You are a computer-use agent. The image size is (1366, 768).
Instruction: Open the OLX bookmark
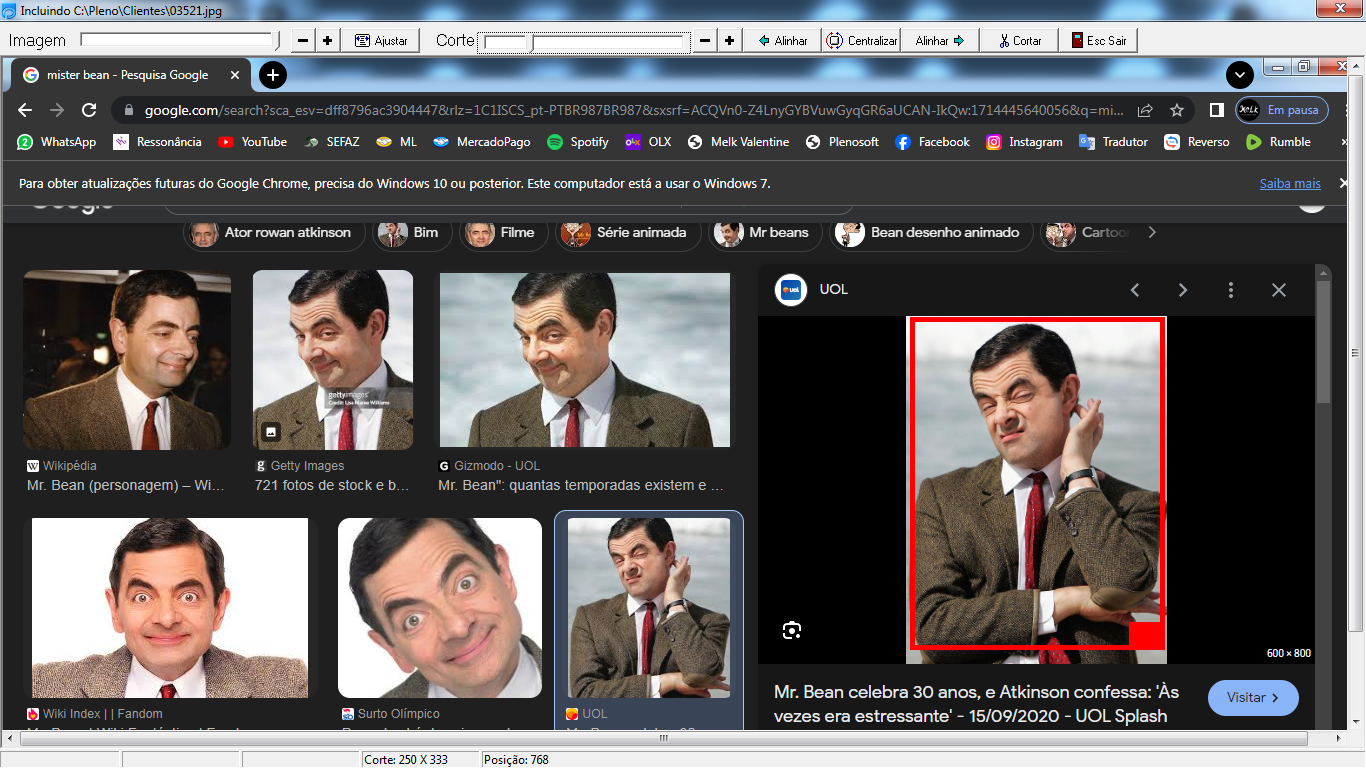coord(648,142)
